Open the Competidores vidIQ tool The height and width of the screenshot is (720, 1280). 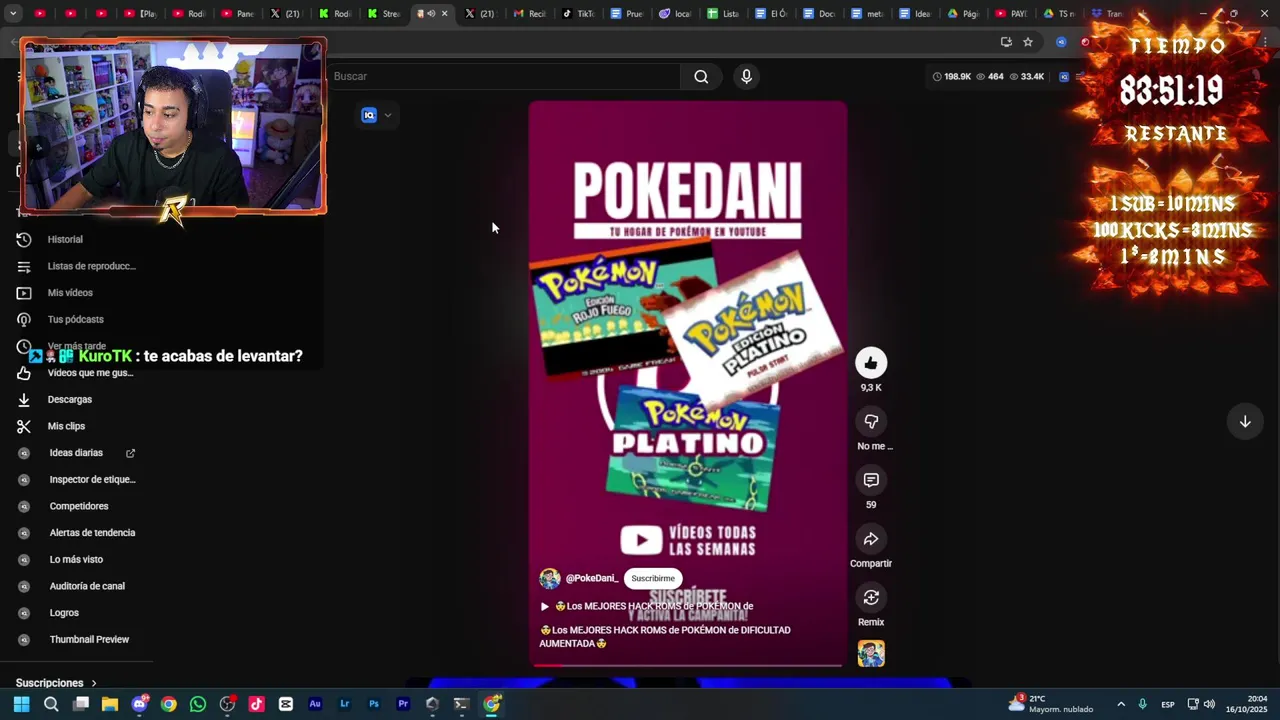click(78, 506)
